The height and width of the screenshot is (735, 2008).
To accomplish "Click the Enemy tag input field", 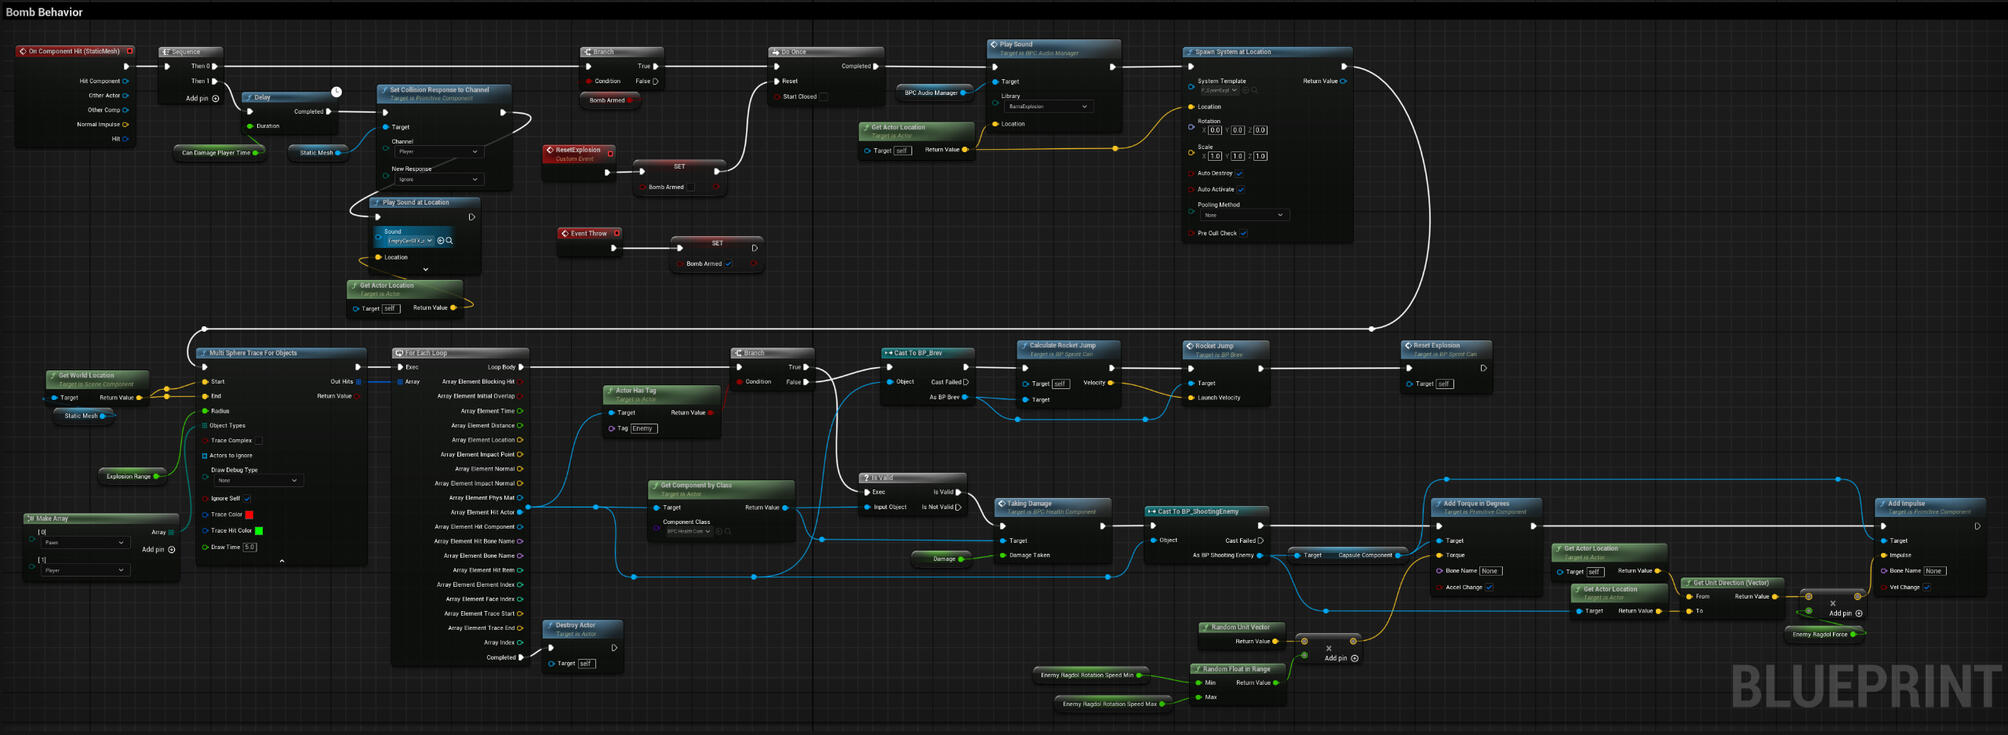I will point(643,428).
